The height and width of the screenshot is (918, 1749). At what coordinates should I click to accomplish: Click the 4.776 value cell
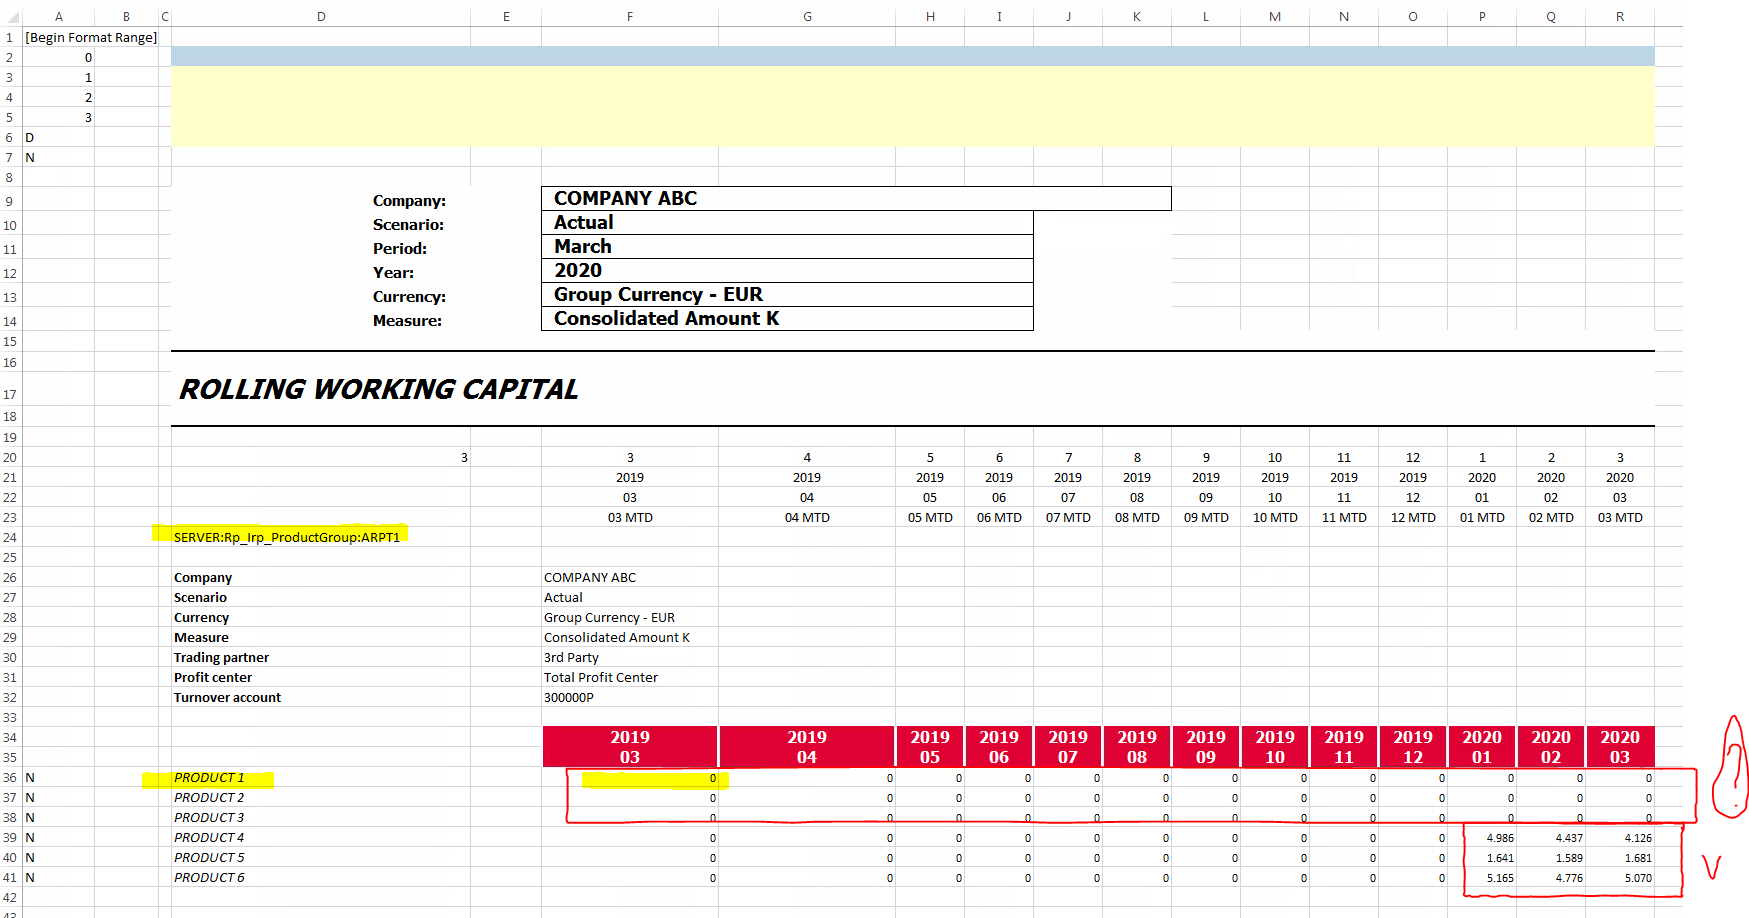[x=1569, y=878]
